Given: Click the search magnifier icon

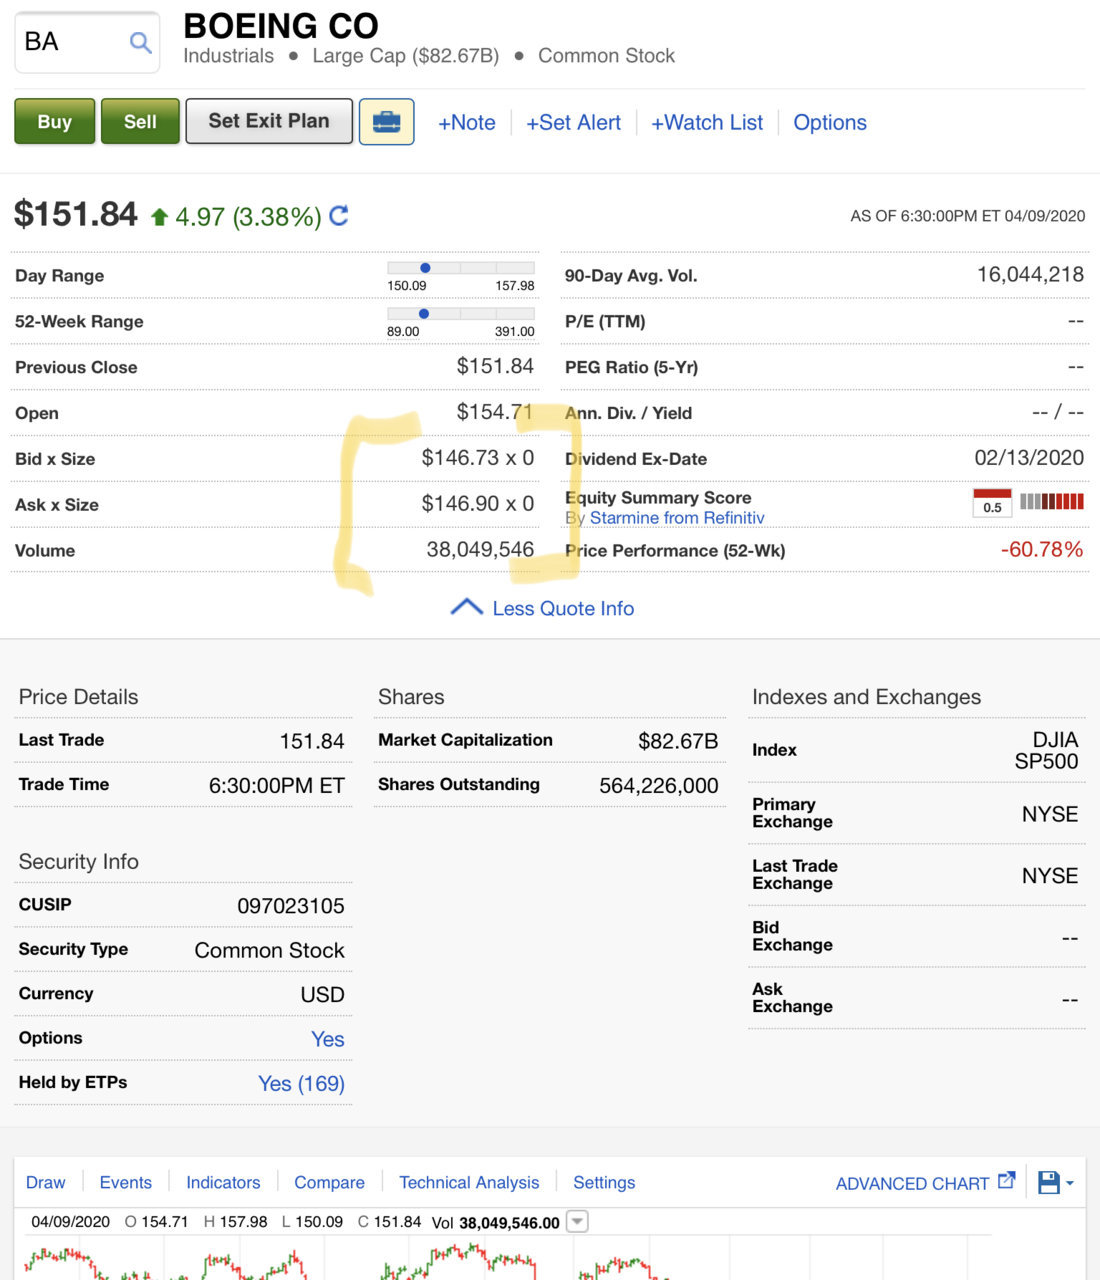Looking at the screenshot, I should 141,42.
